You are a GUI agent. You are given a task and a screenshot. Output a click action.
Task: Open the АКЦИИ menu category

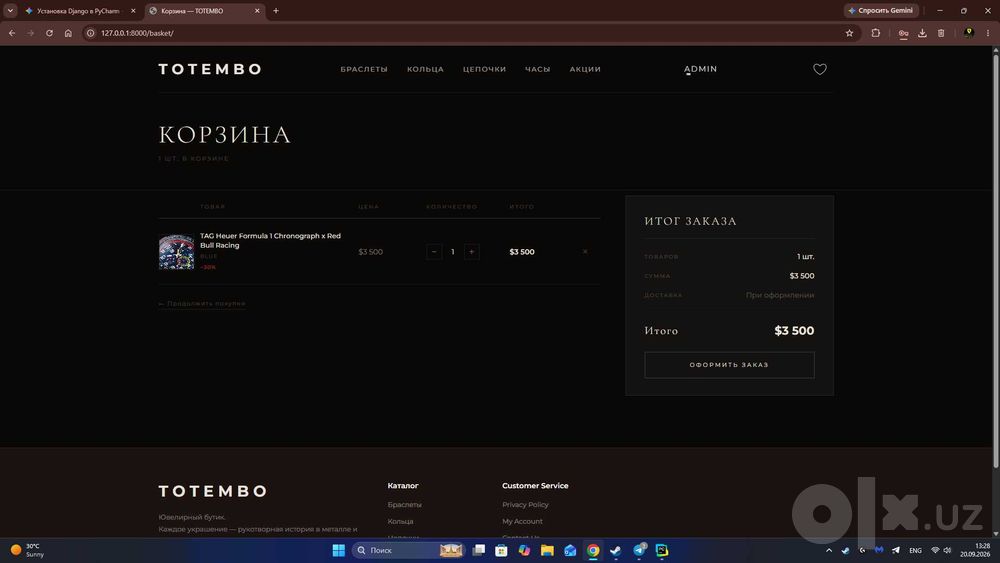click(585, 69)
